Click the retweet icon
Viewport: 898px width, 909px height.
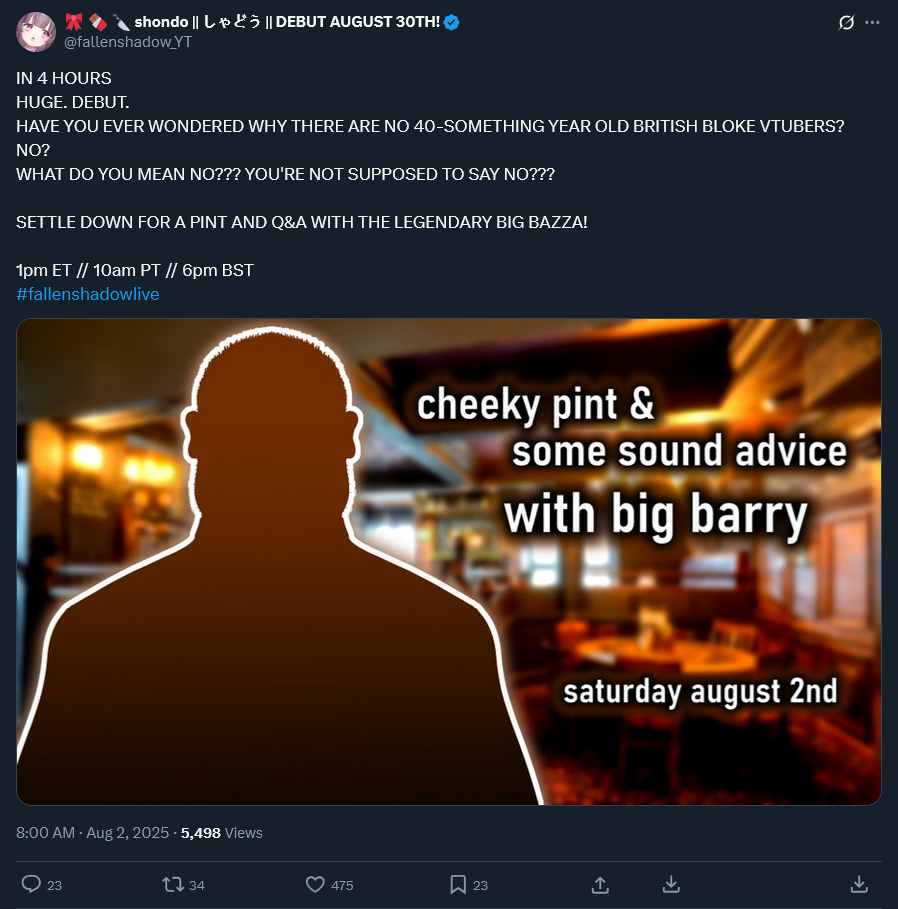tap(172, 884)
